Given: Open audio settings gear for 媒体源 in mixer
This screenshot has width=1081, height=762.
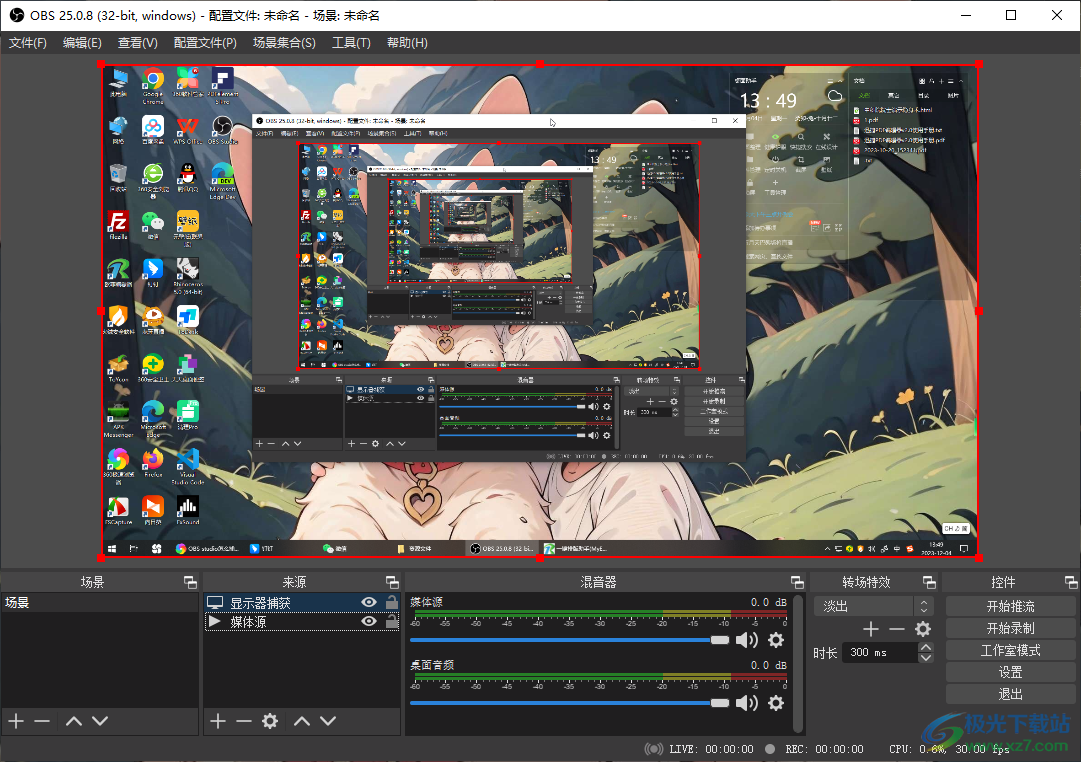Looking at the screenshot, I should click(x=776, y=640).
